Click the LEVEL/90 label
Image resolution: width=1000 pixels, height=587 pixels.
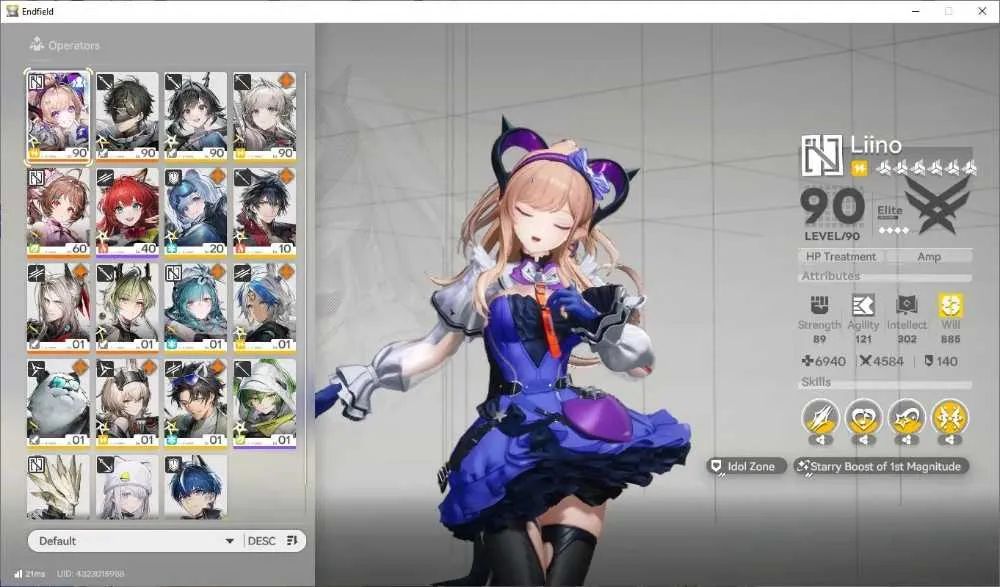click(x=832, y=236)
